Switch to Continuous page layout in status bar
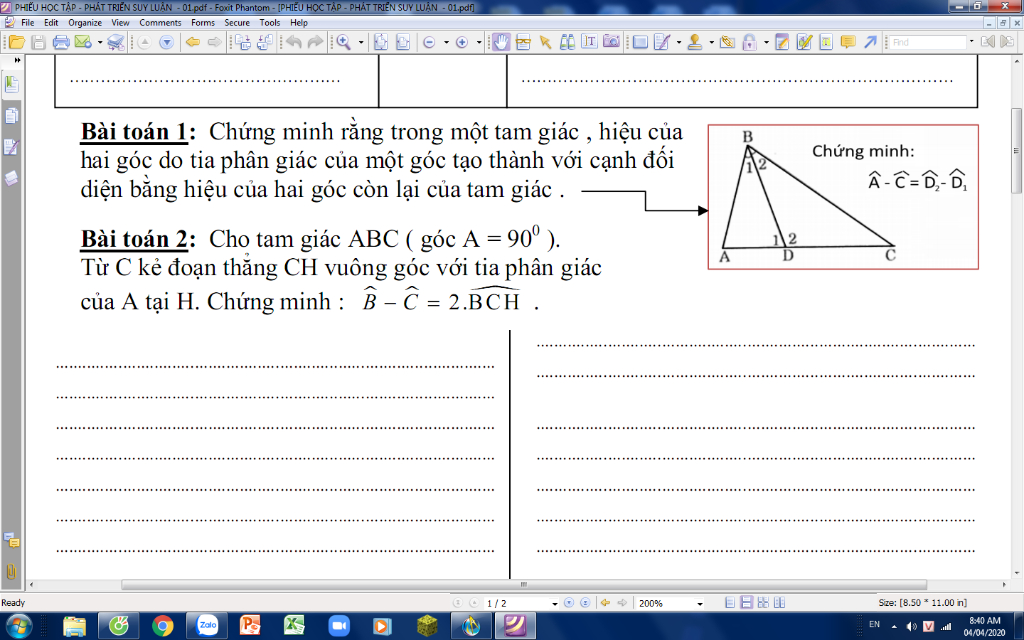The image size is (1024, 640). (x=746, y=603)
